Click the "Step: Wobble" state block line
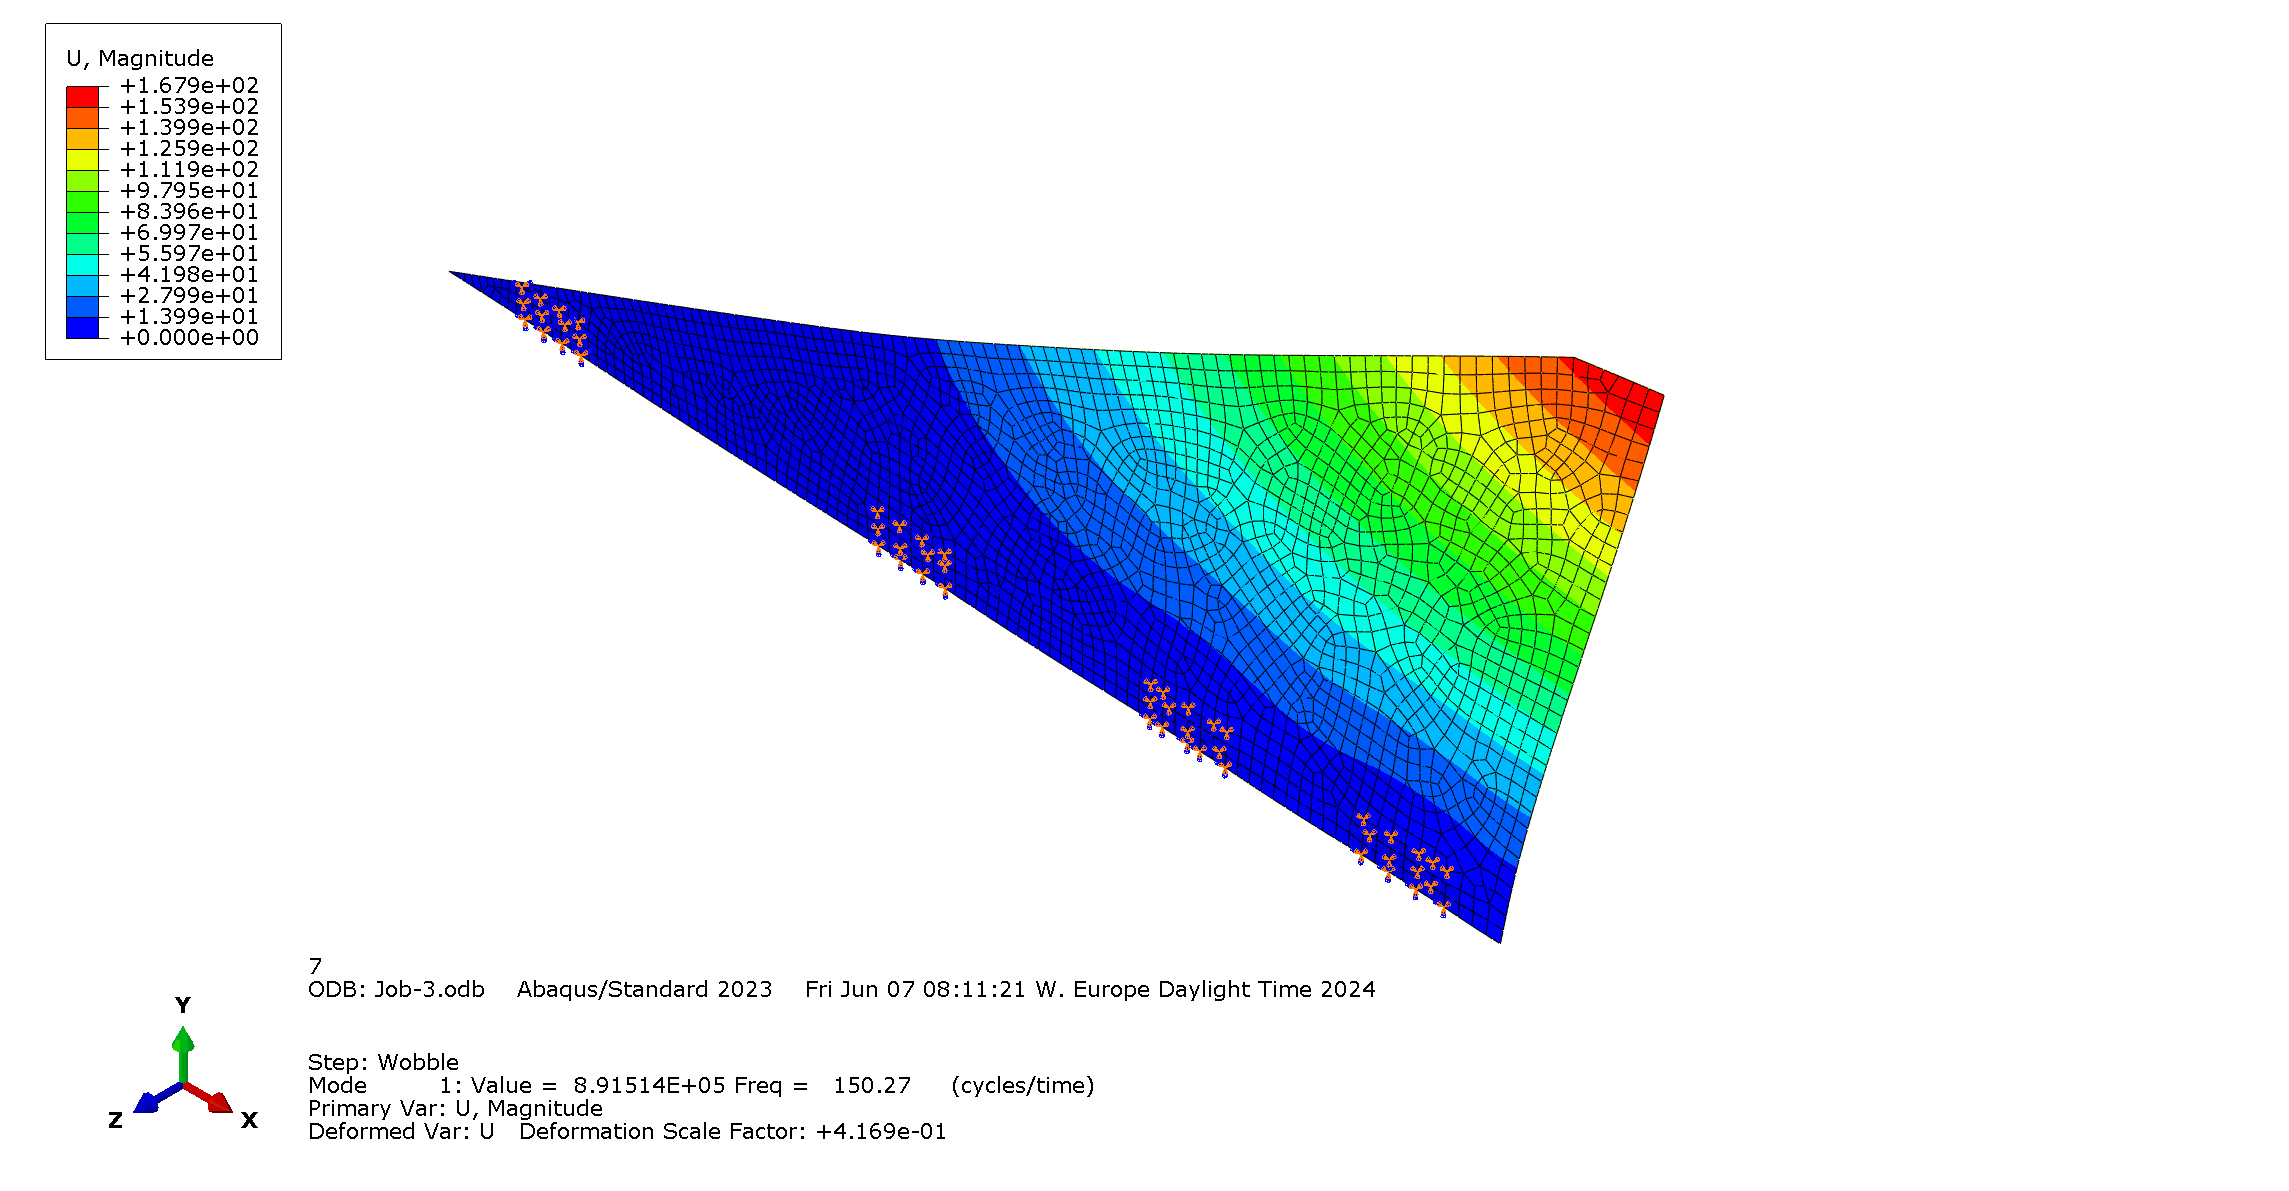Image resolution: width=2289 pixels, height=1191 pixels. (x=383, y=1062)
